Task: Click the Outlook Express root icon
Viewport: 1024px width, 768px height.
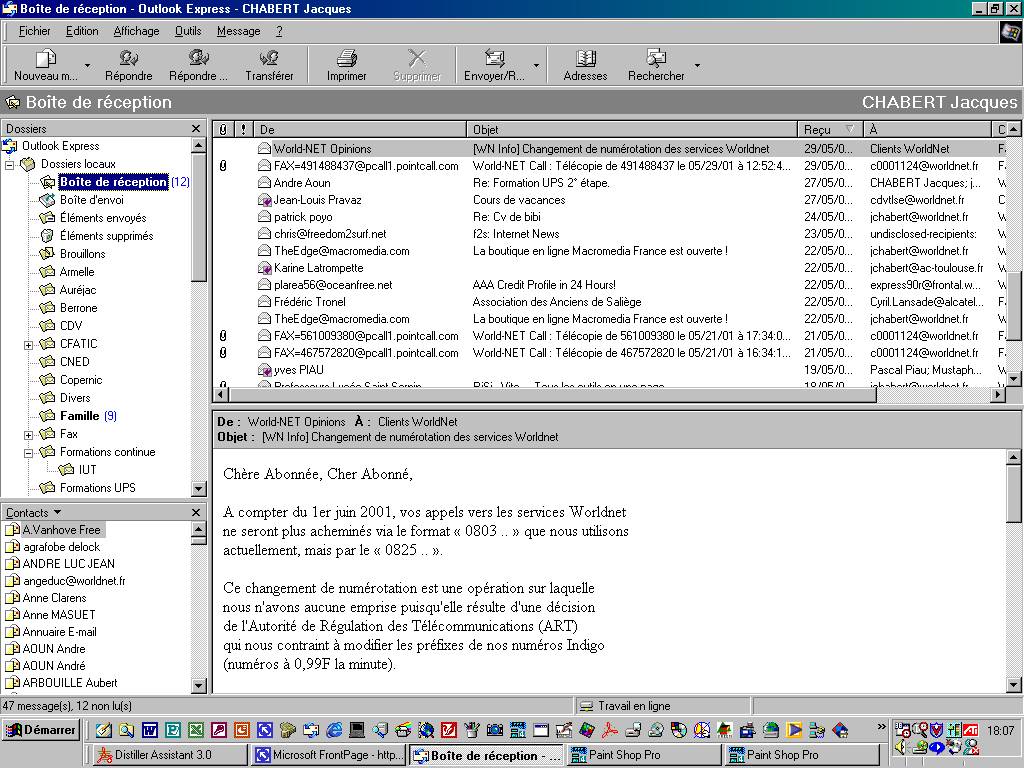Action: pos(10,146)
